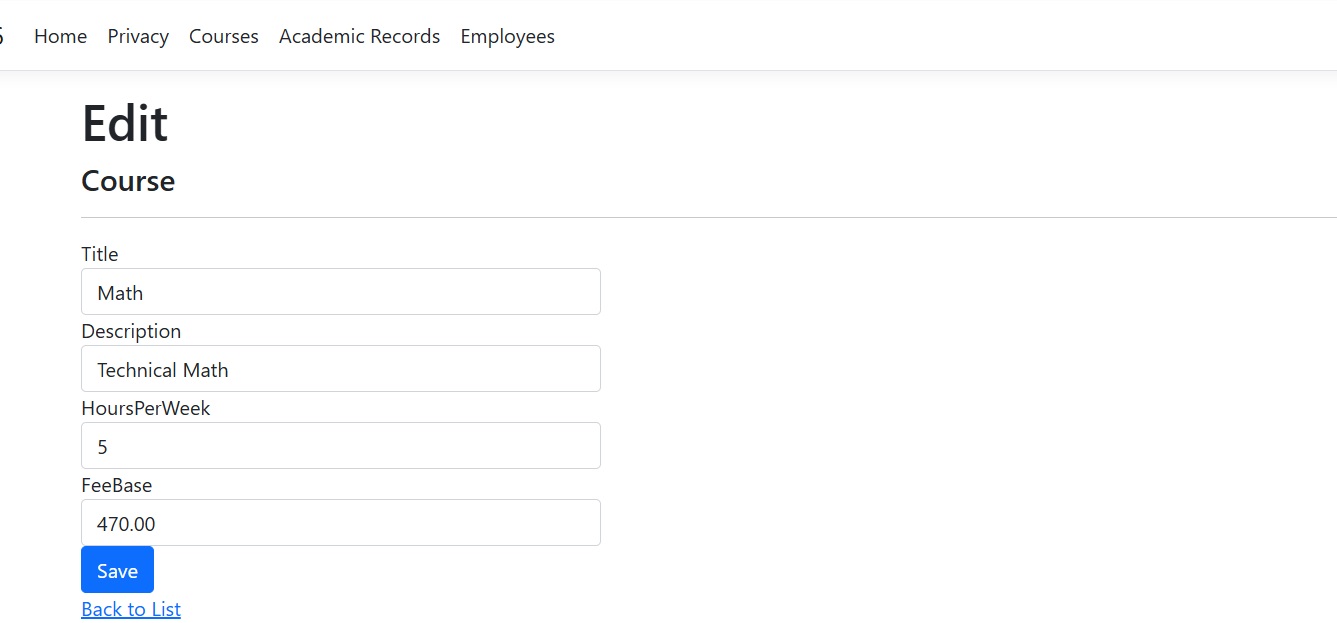Select the HoursPerWeek input showing 5
The image size is (1337, 623).
tap(340, 446)
